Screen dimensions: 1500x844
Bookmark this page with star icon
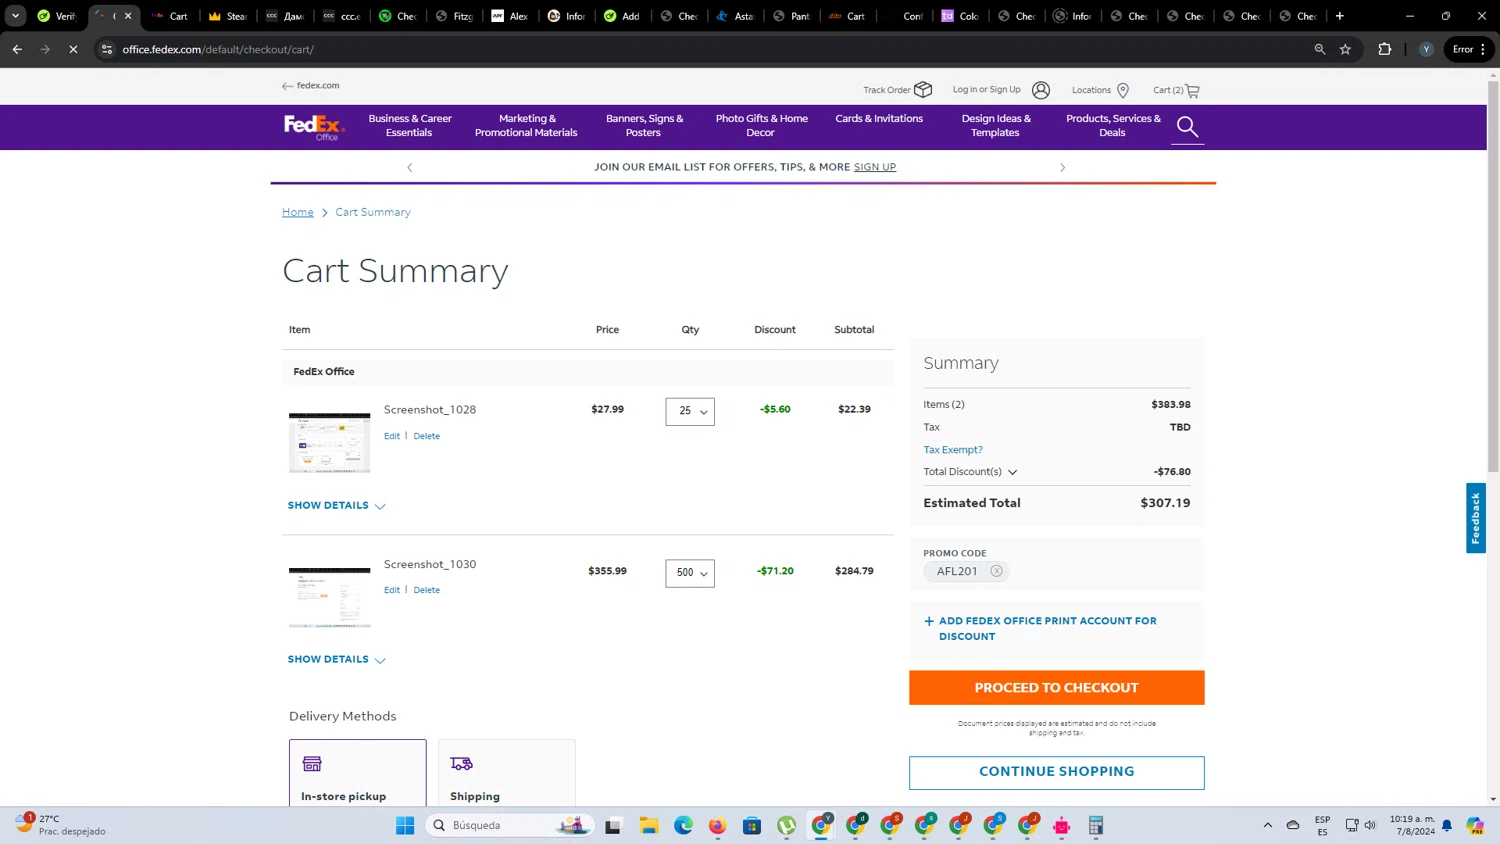(1346, 49)
